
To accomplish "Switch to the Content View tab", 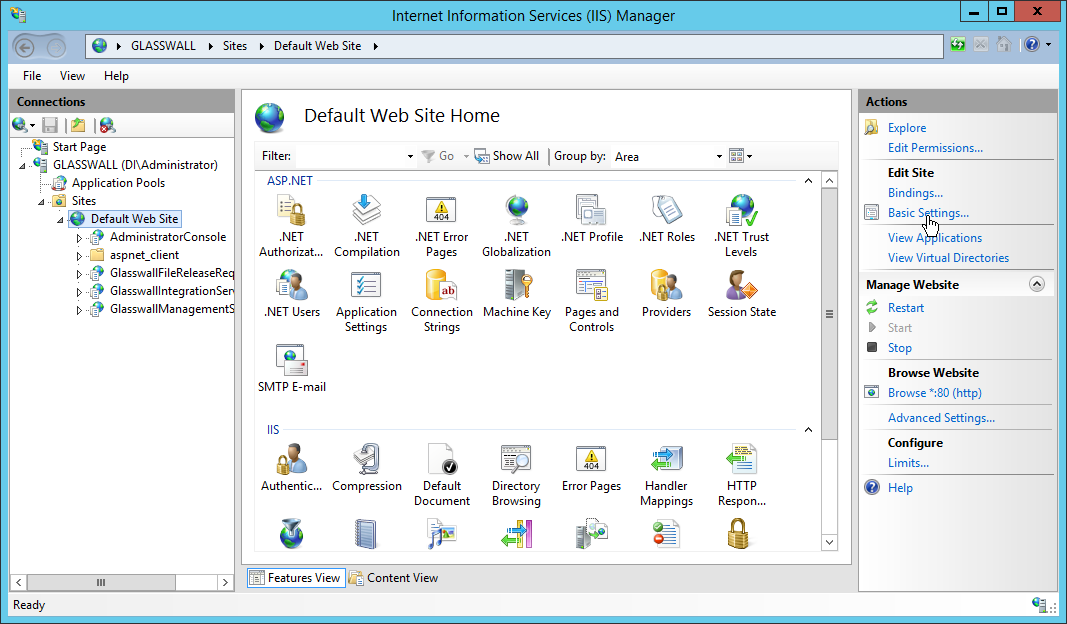I will pyautogui.click(x=394, y=577).
